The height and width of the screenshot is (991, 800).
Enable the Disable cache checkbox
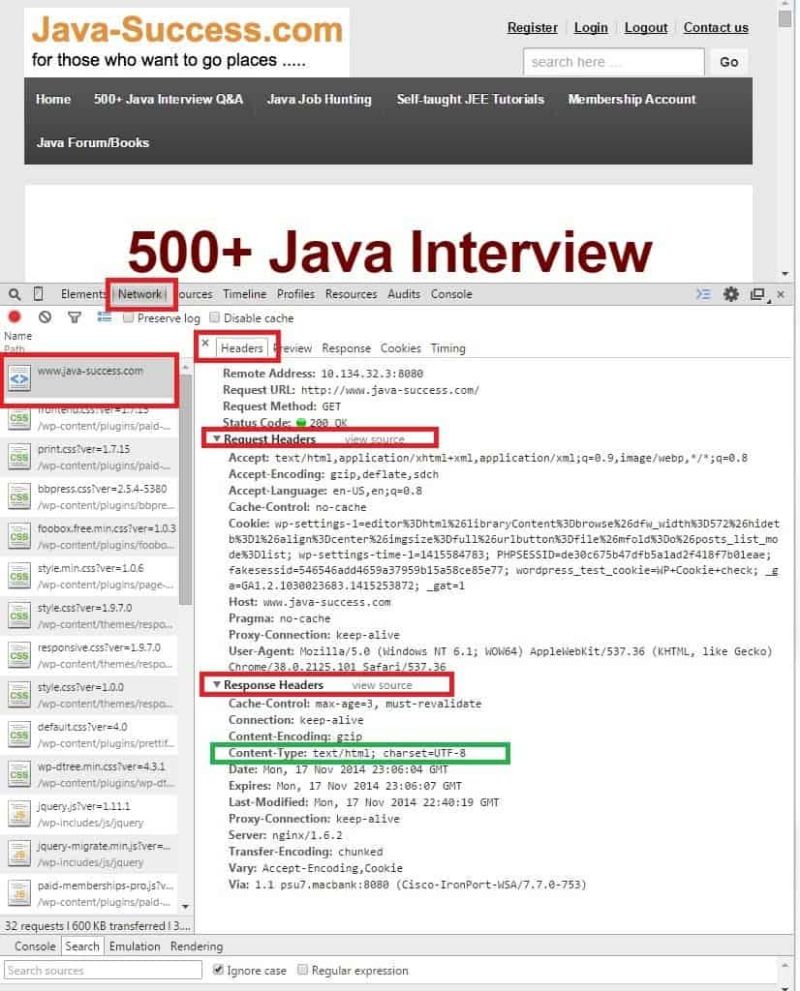[x=215, y=317]
